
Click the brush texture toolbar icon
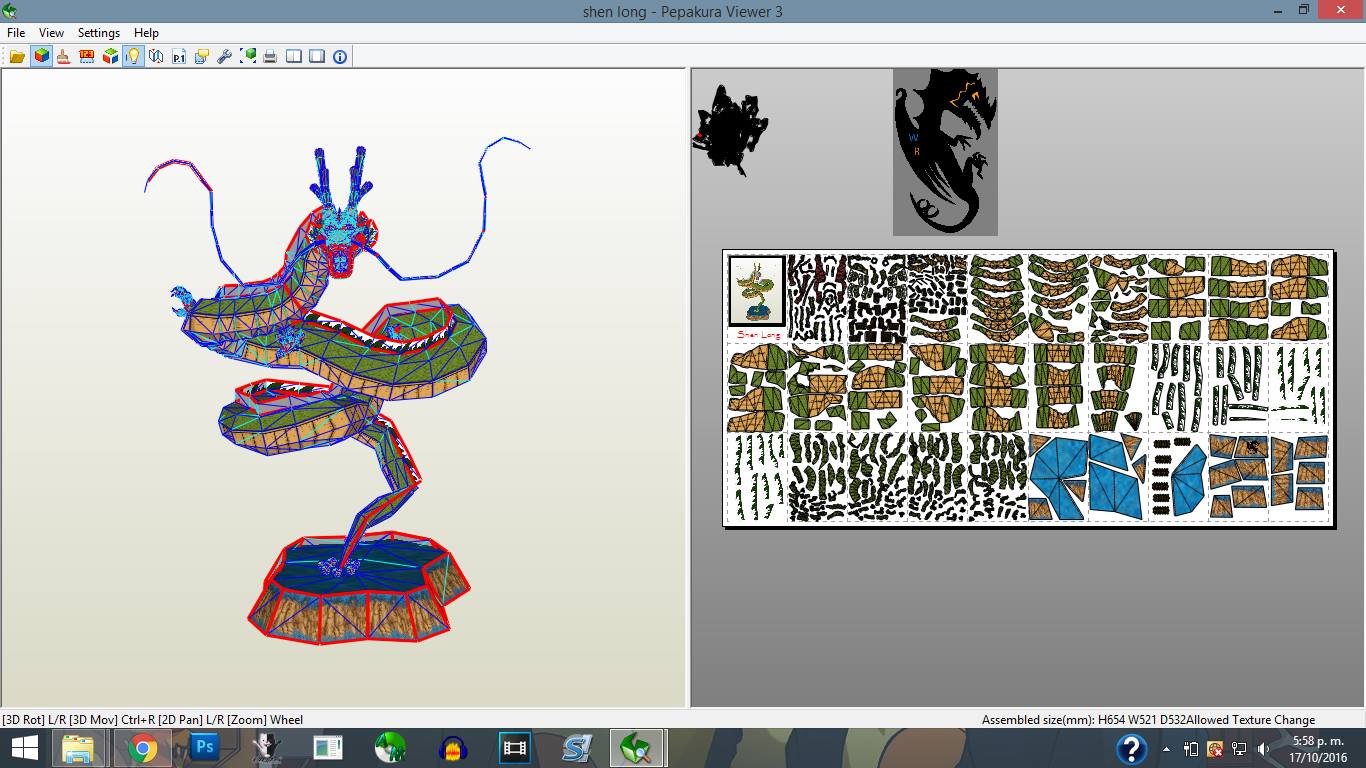(64, 56)
